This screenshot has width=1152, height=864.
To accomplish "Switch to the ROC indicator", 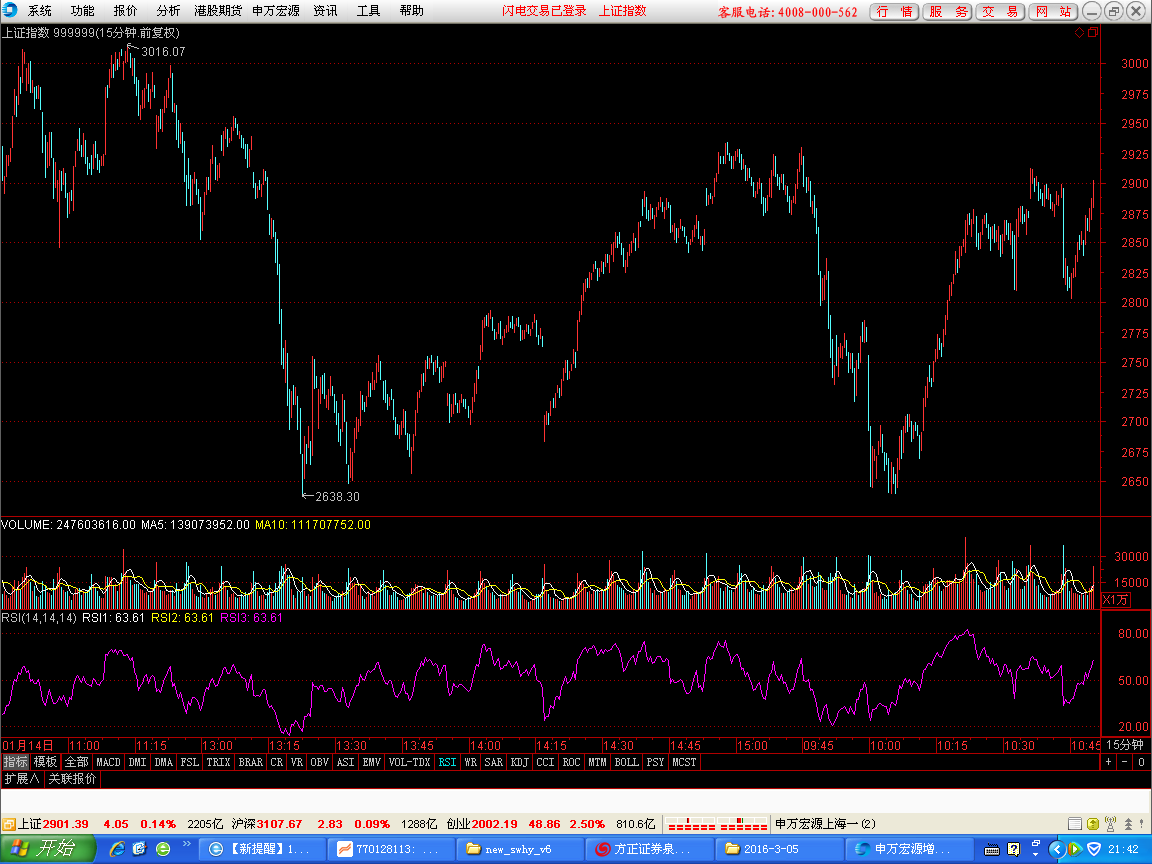I will tap(572, 762).
